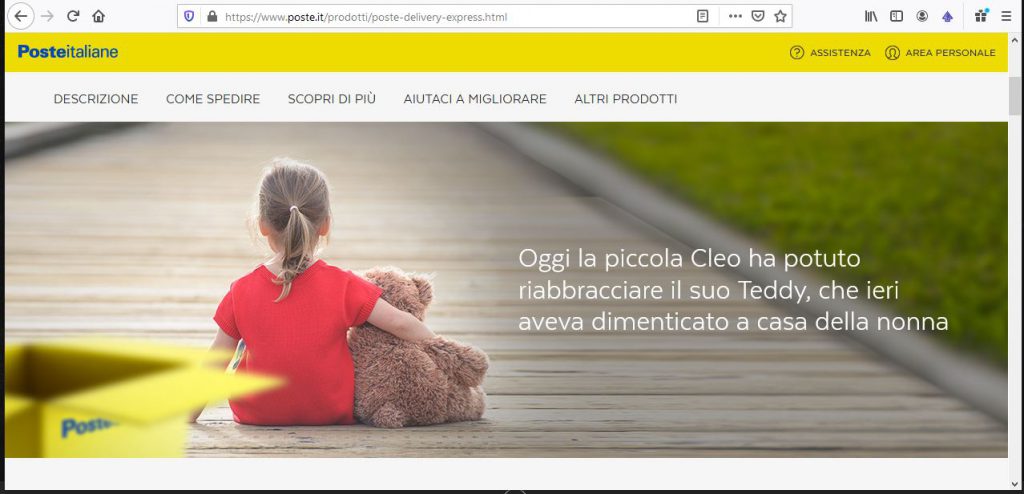Open the Firefox account avatar icon
1024x494 pixels.
tap(922, 17)
